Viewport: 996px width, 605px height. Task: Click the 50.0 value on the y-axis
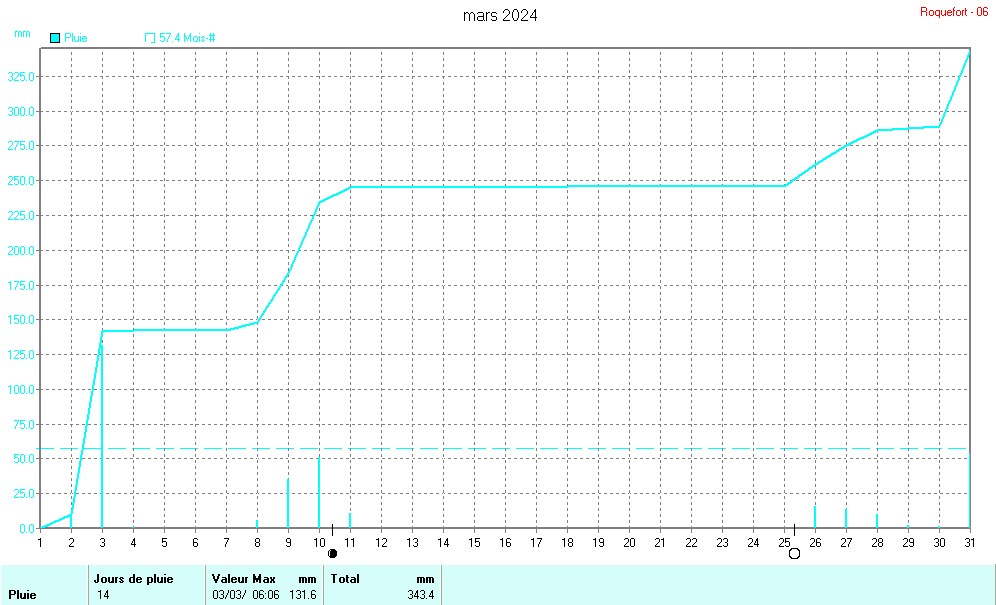pyautogui.click(x=24, y=458)
